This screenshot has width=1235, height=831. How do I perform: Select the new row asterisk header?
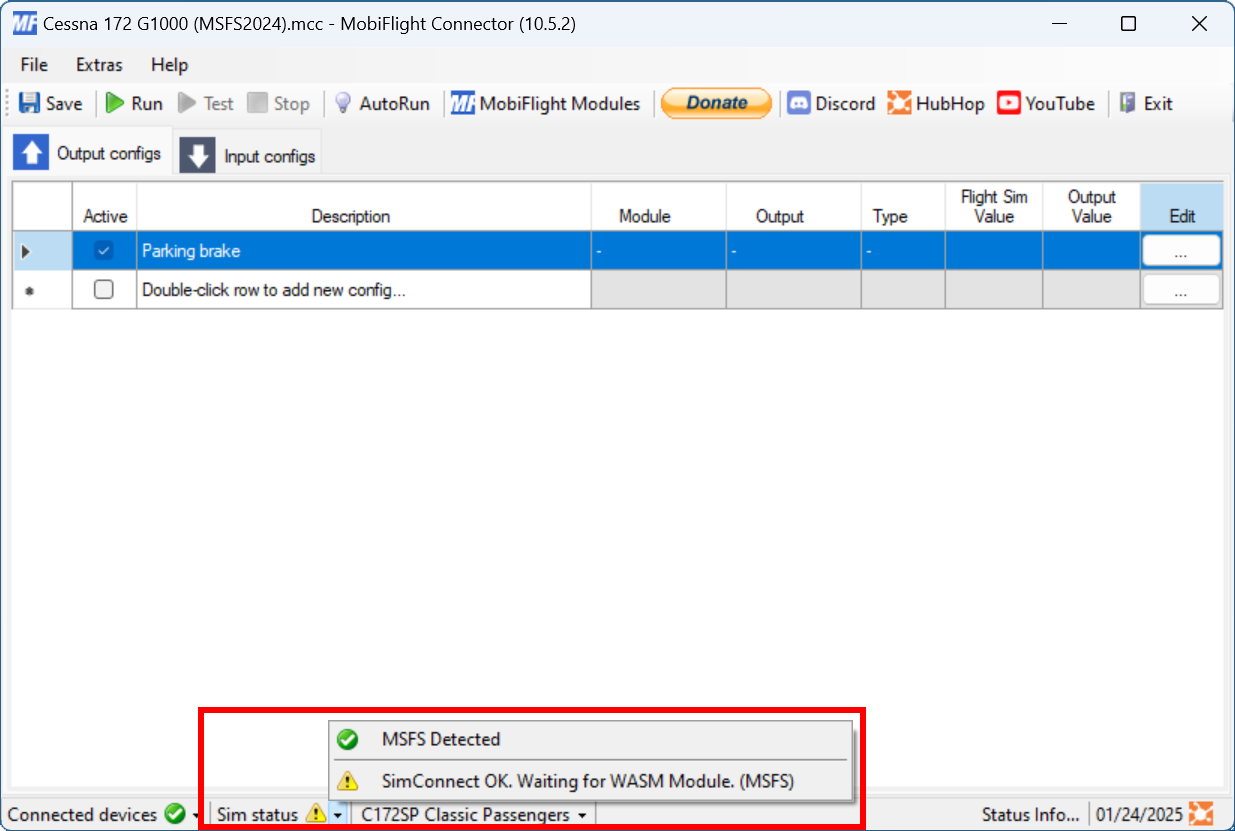42,290
